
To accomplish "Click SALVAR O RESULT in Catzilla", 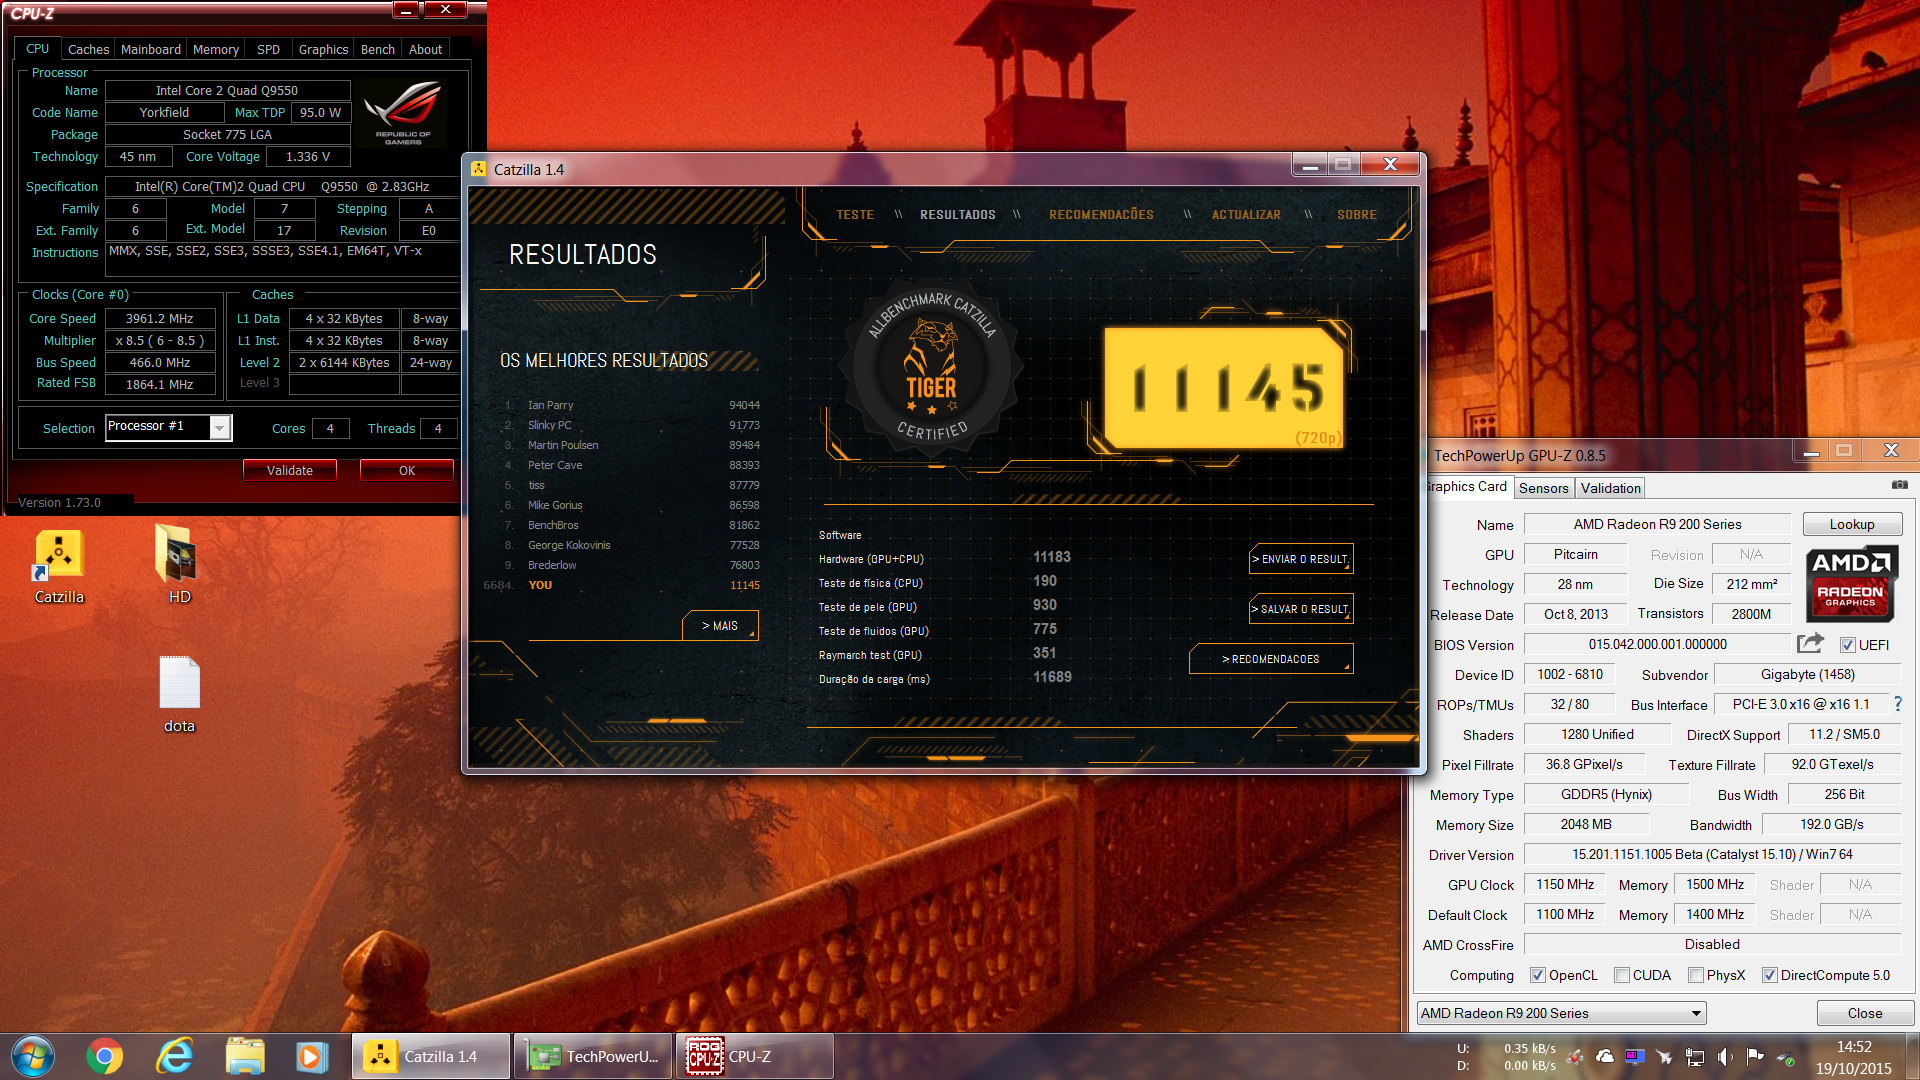I will coord(1300,609).
